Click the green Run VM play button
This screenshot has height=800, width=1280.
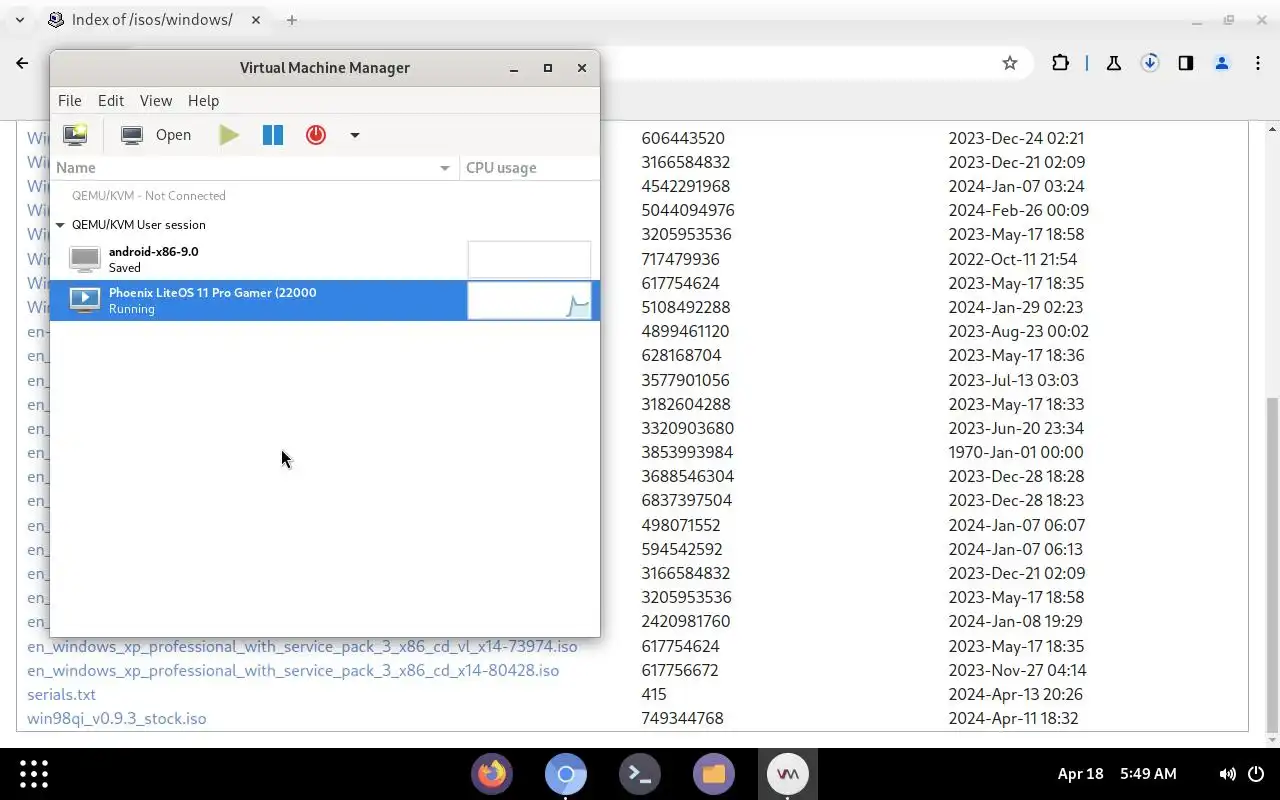click(229, 135)
